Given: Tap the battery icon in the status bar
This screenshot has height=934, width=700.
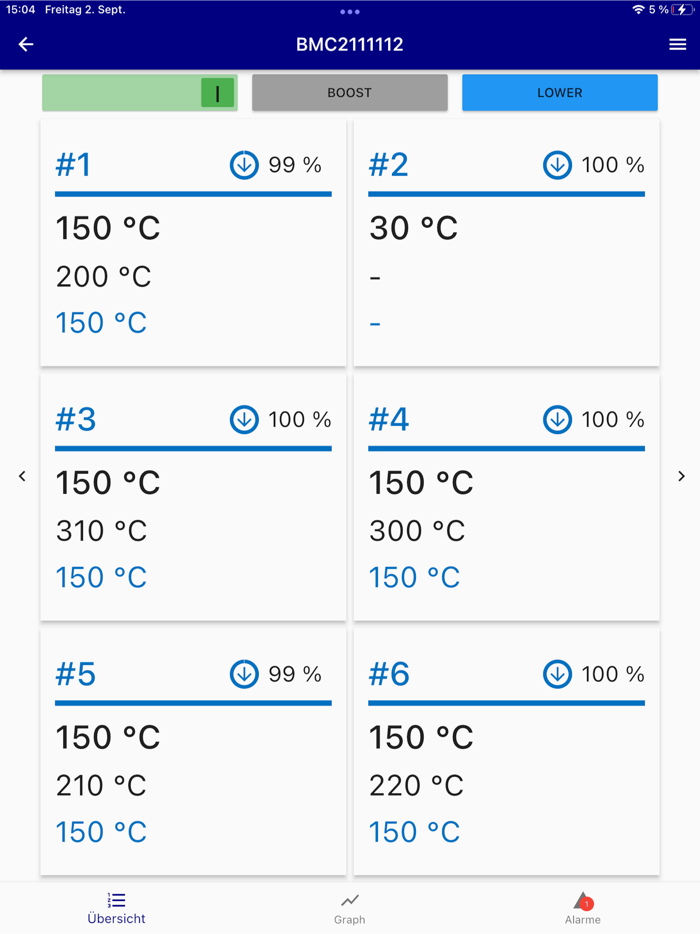Looking at the screenshot, I should click(683, 10).
